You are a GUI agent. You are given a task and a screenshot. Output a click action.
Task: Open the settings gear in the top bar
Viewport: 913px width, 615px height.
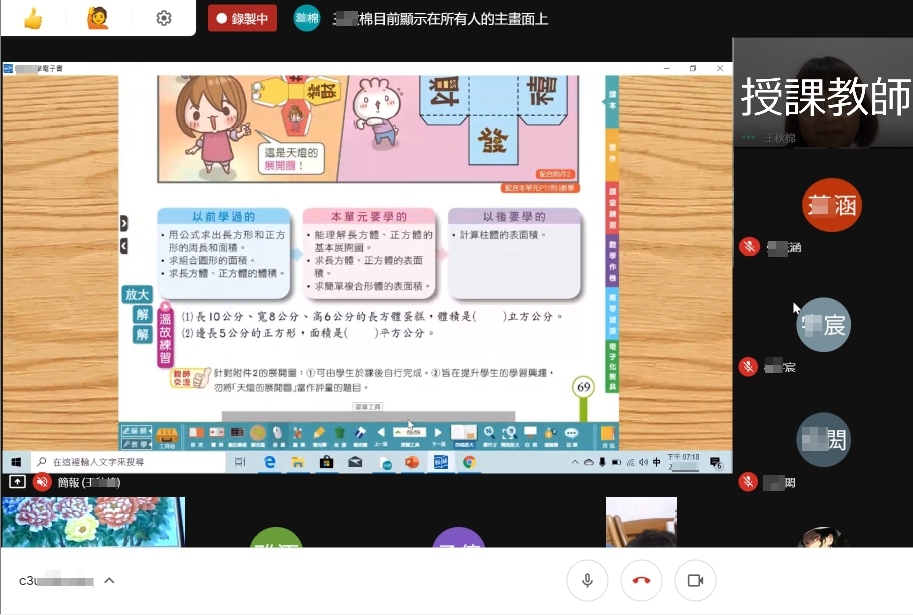click(164, 18)
